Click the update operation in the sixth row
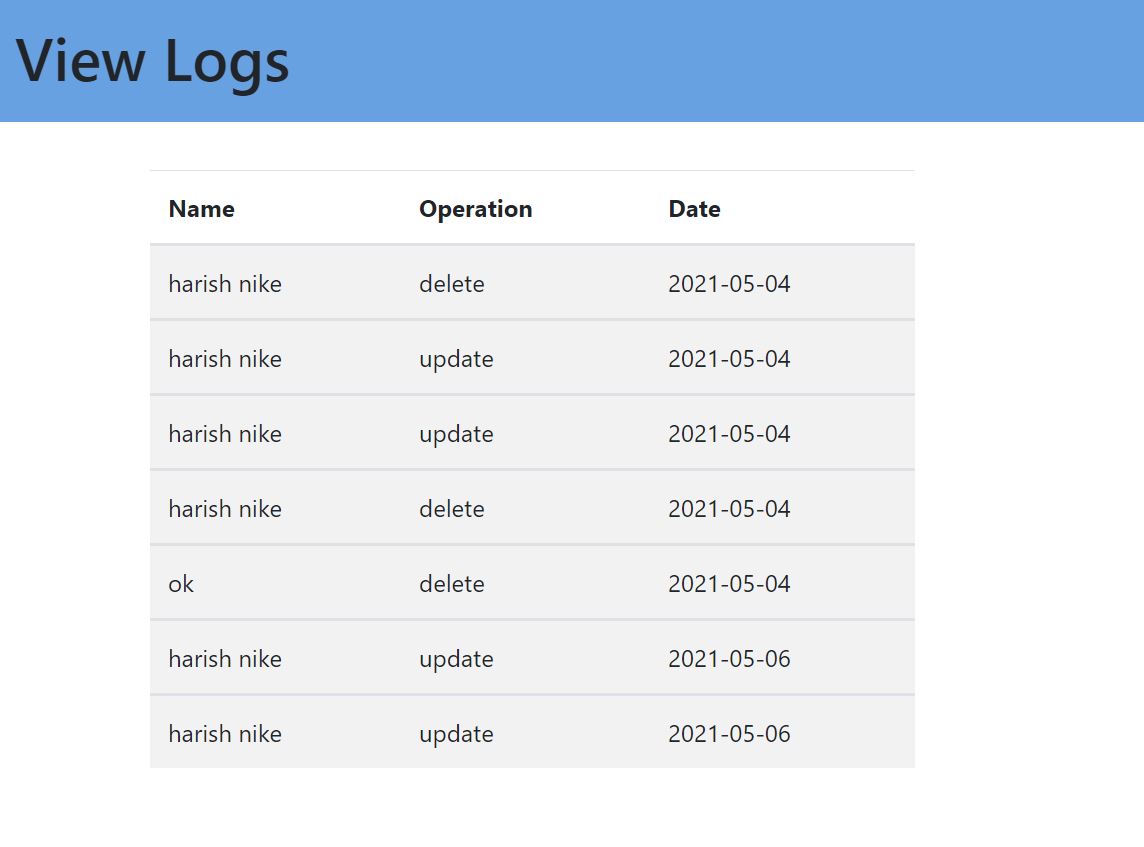Image resolution: width=1144 pixels, height=847 pixels. [x=456, y=659]
